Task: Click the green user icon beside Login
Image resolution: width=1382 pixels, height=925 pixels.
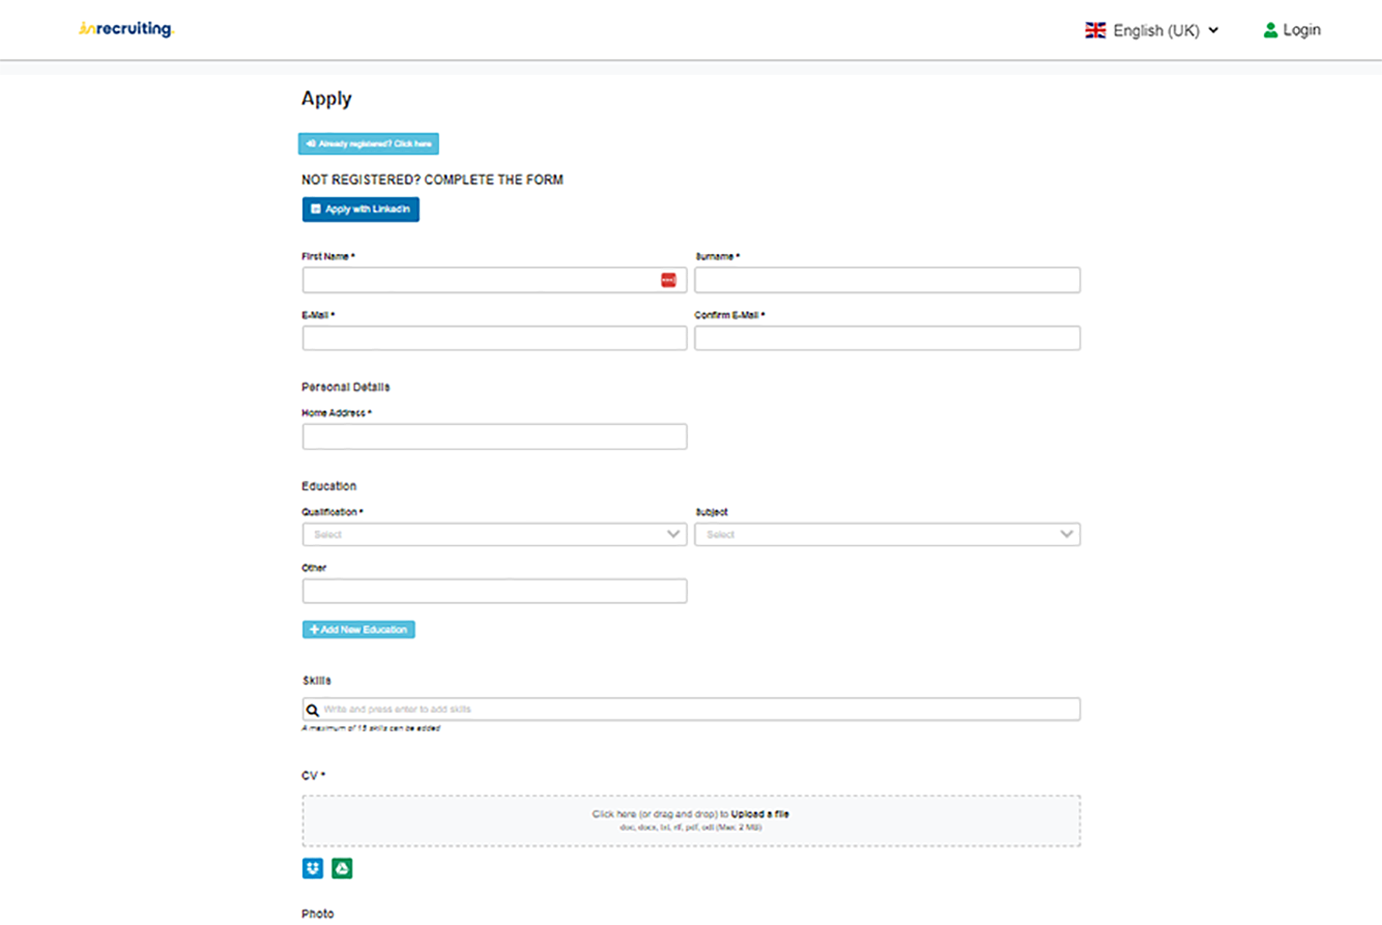Action: pos(1270,30)
